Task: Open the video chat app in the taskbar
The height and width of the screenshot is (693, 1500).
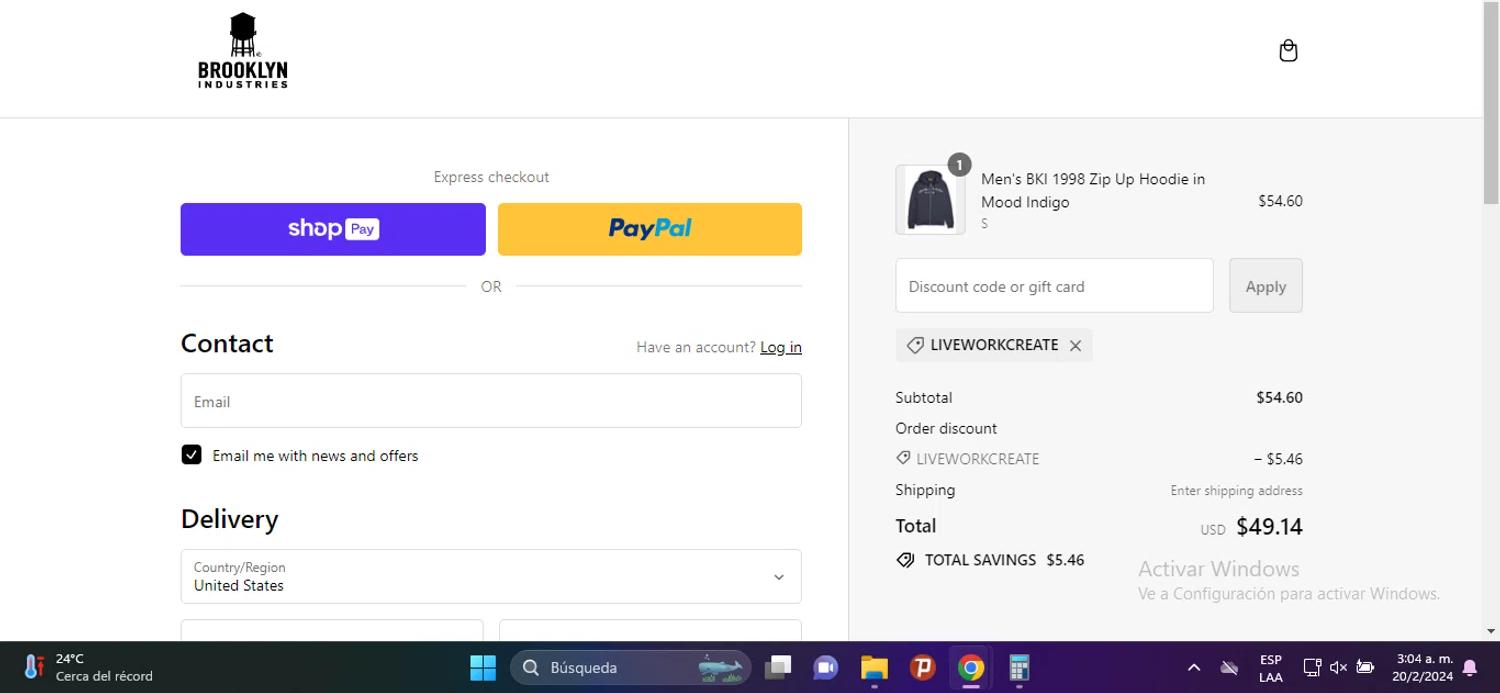Action: pos(826,667)
